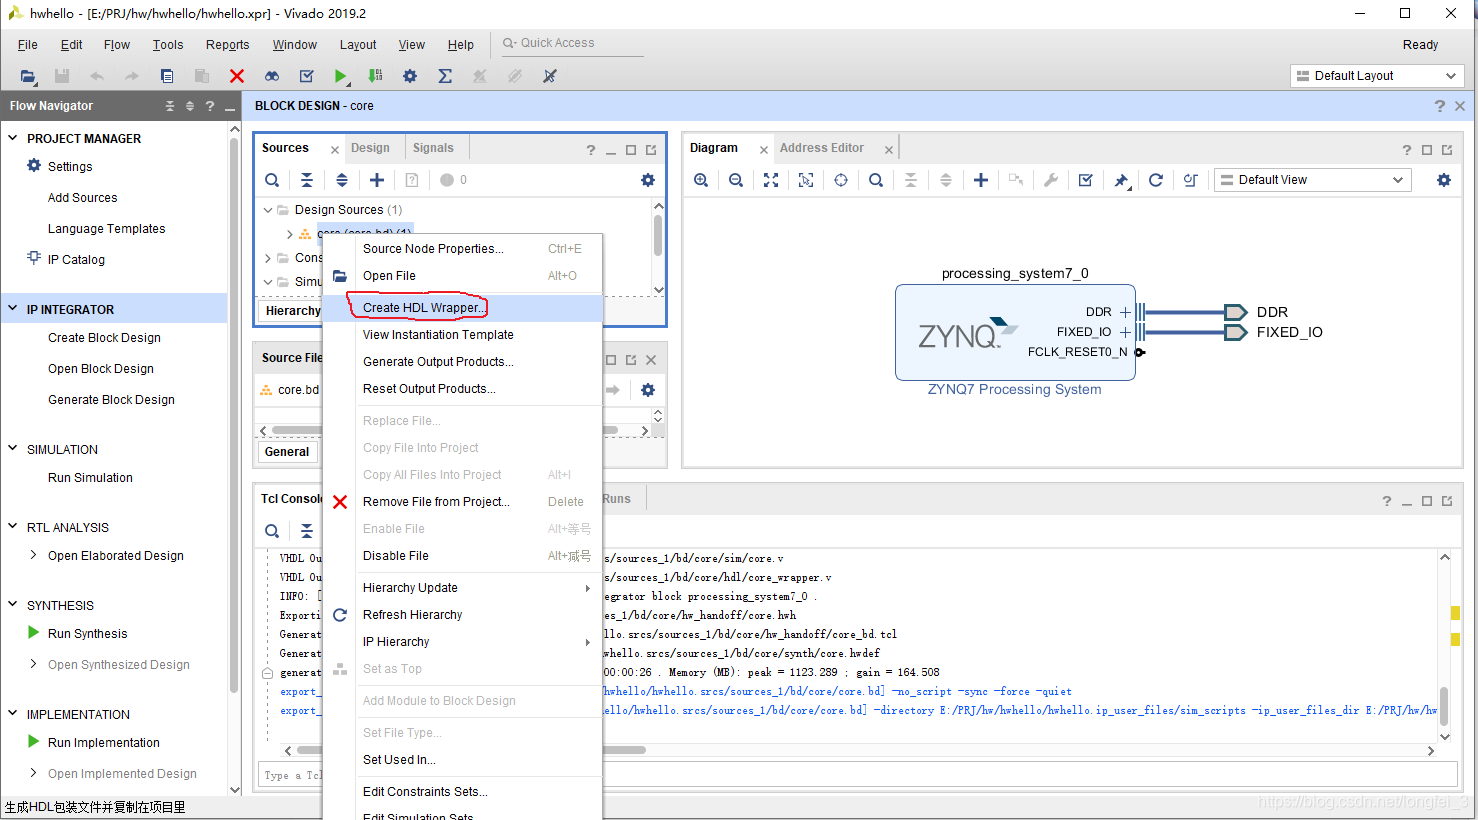Click Add IP plus icon in Diagram toolbar

click(981, 180)
